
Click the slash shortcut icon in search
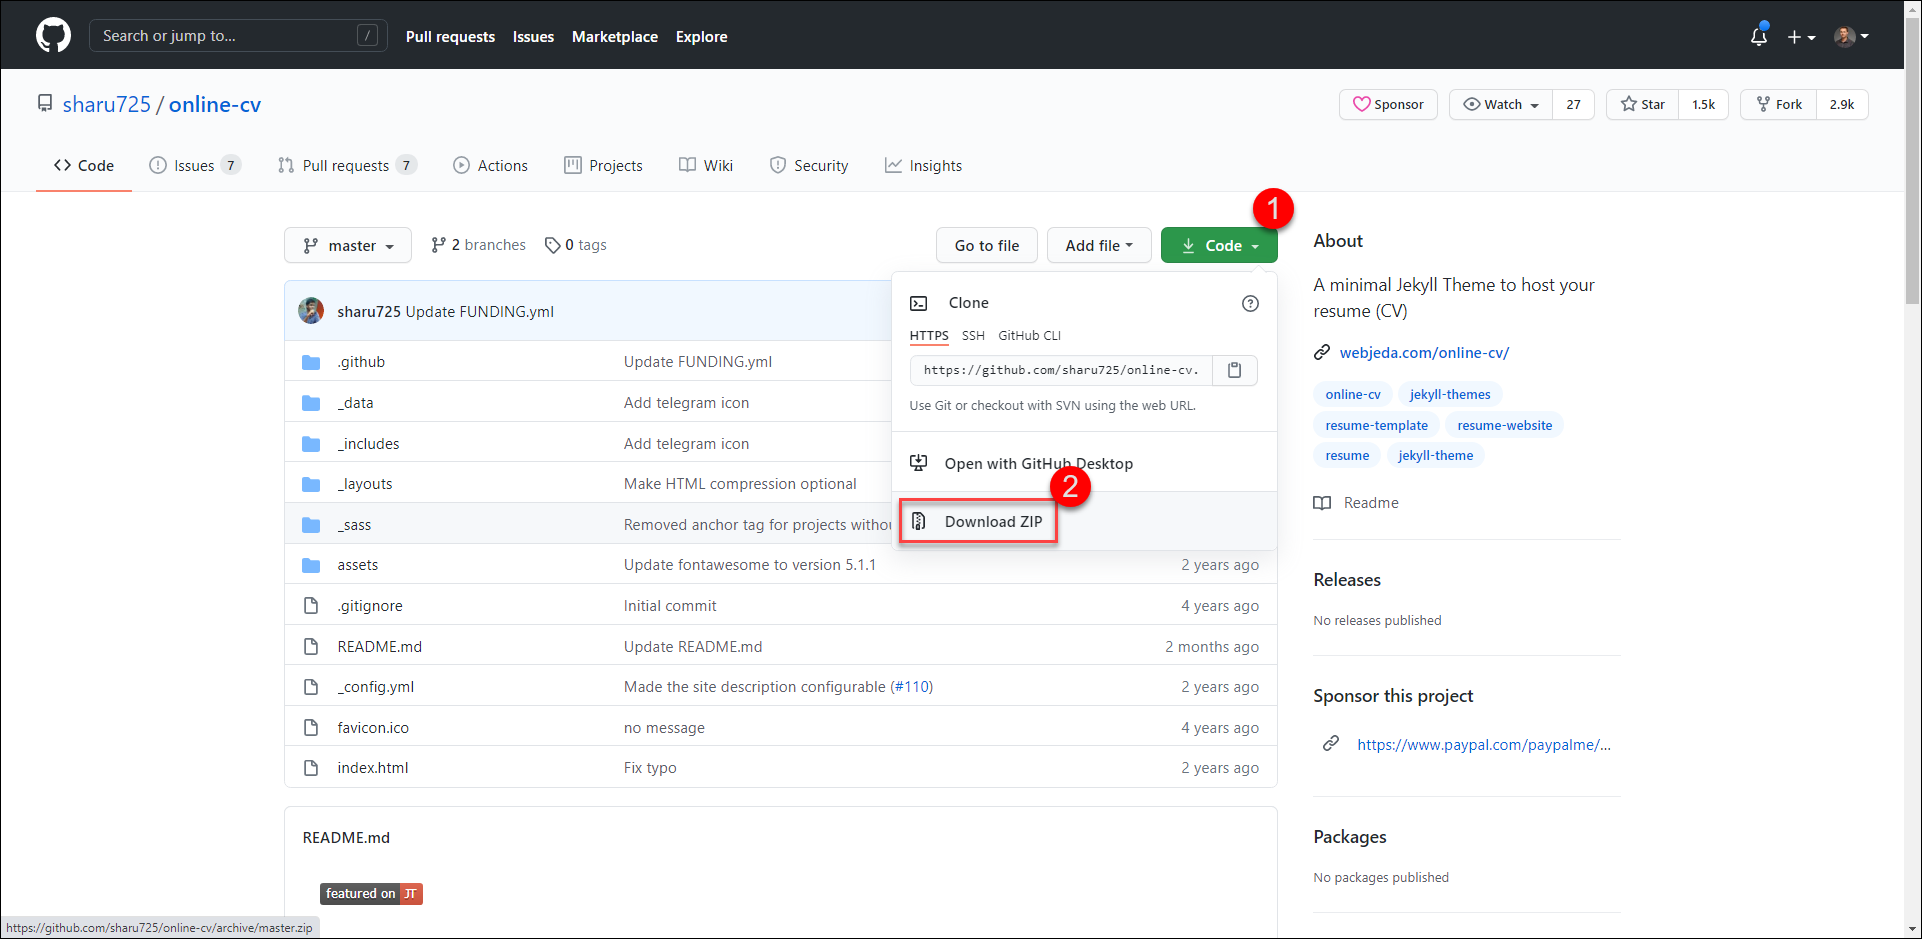(x=367, y=36)
